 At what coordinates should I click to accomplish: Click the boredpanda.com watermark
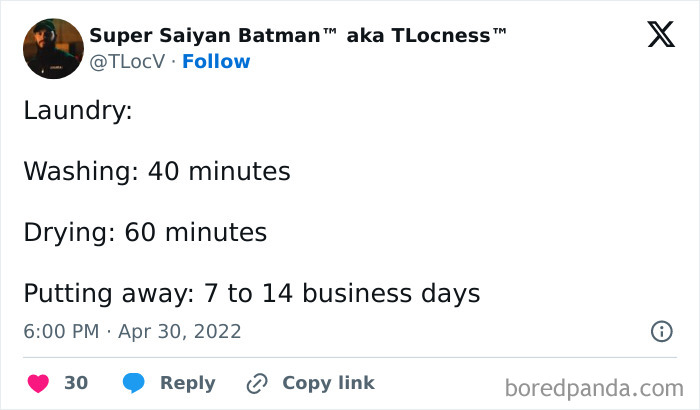pos(594,387)
